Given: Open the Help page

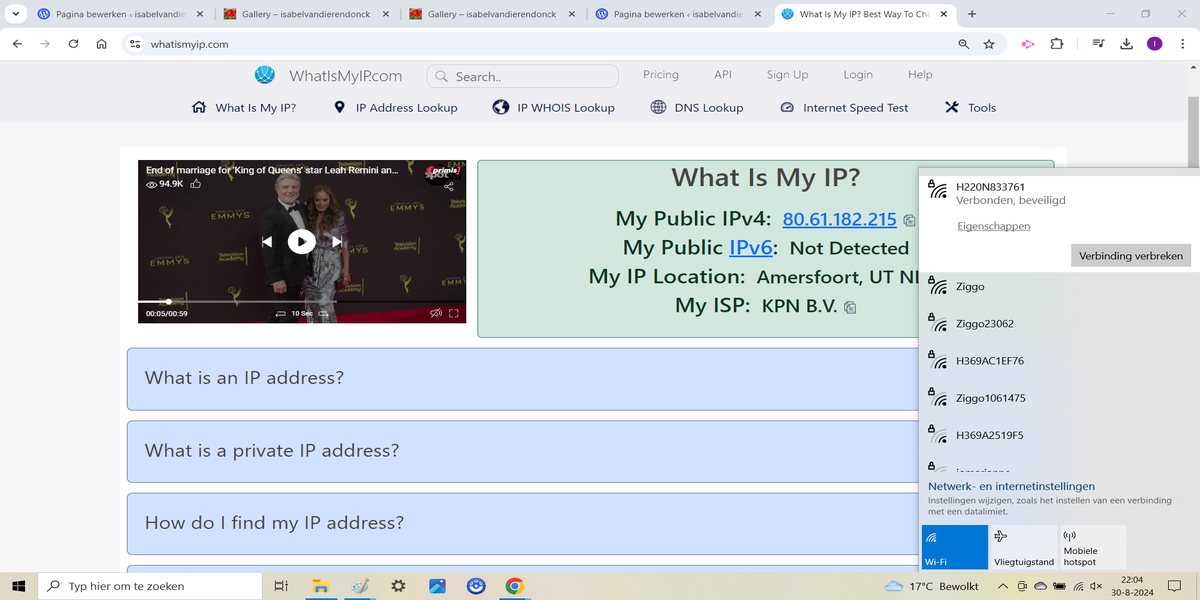Looking at the screenshot, I should click(920, 74).
